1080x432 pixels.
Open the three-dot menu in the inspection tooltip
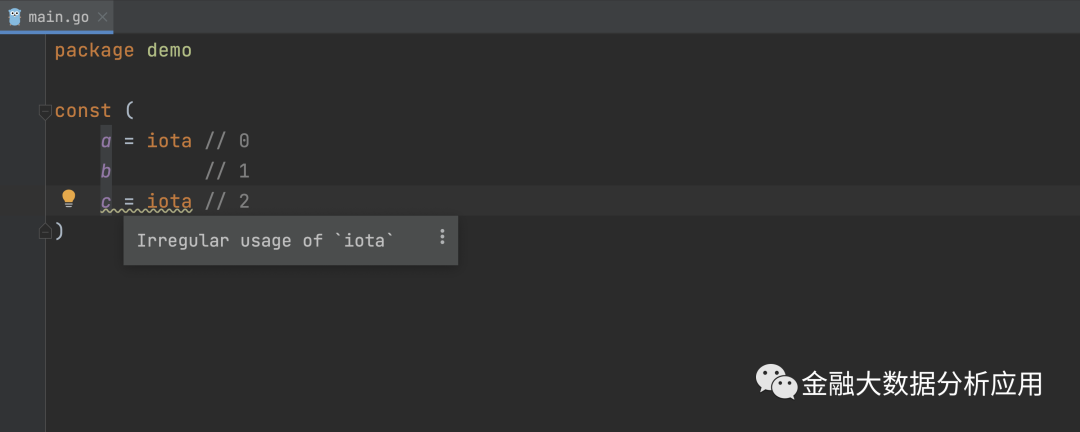(x=442, y=238)
